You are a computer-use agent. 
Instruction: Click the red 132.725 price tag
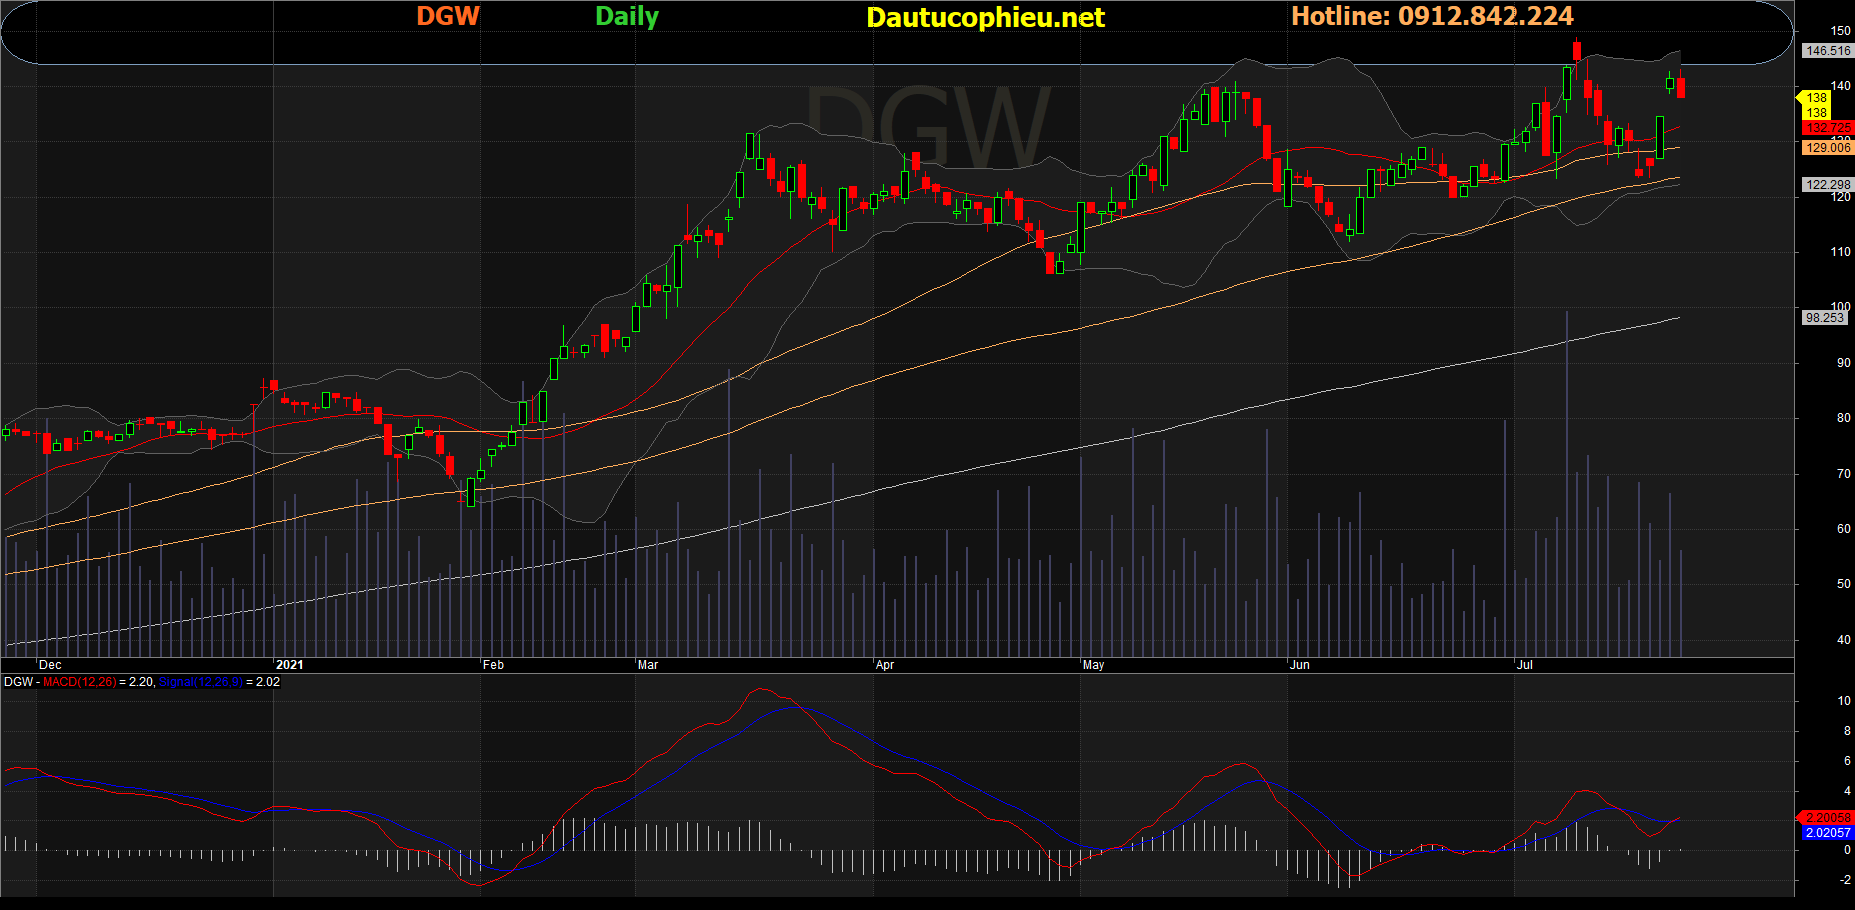click(1827, 128)
